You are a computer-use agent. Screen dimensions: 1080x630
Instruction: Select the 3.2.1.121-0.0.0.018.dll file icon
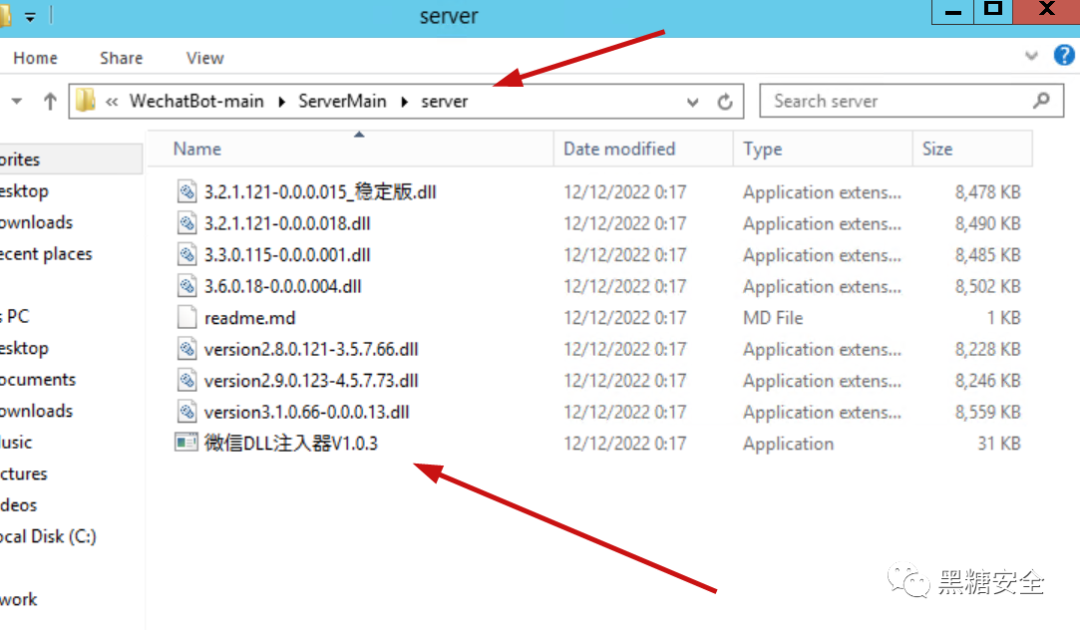(x=187, y=223)
